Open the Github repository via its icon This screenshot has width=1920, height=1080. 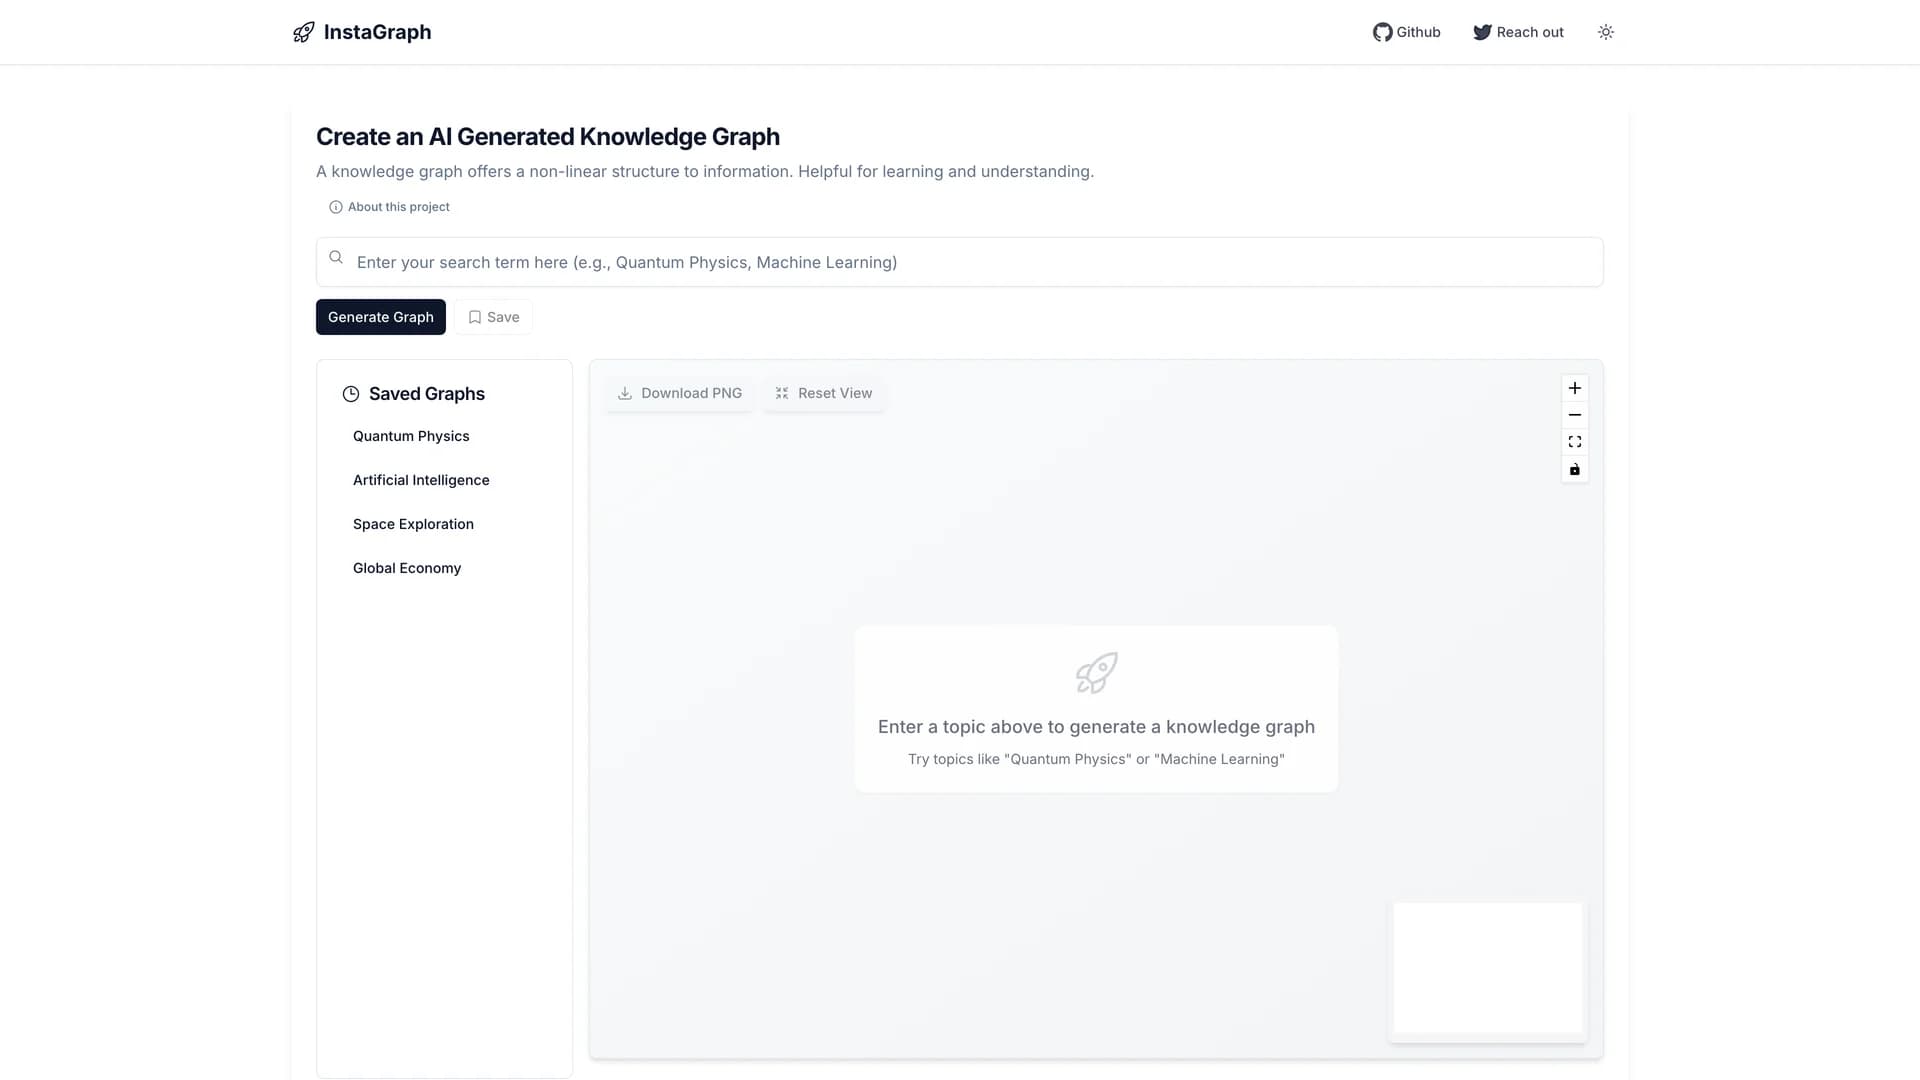(x=1382, y=32)
